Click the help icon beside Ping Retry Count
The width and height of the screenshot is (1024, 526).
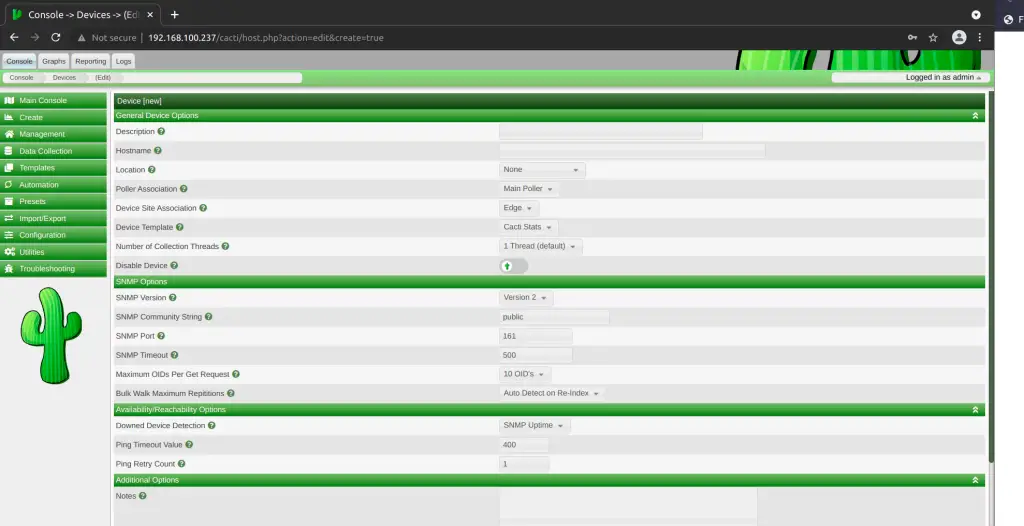[x=182, y=464]
